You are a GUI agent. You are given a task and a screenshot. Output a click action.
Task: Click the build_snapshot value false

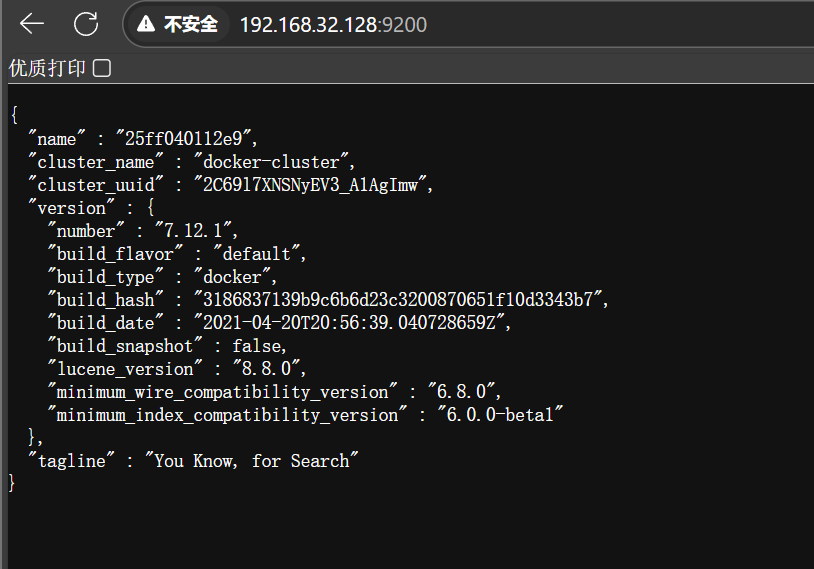click(x=258, y=346)
